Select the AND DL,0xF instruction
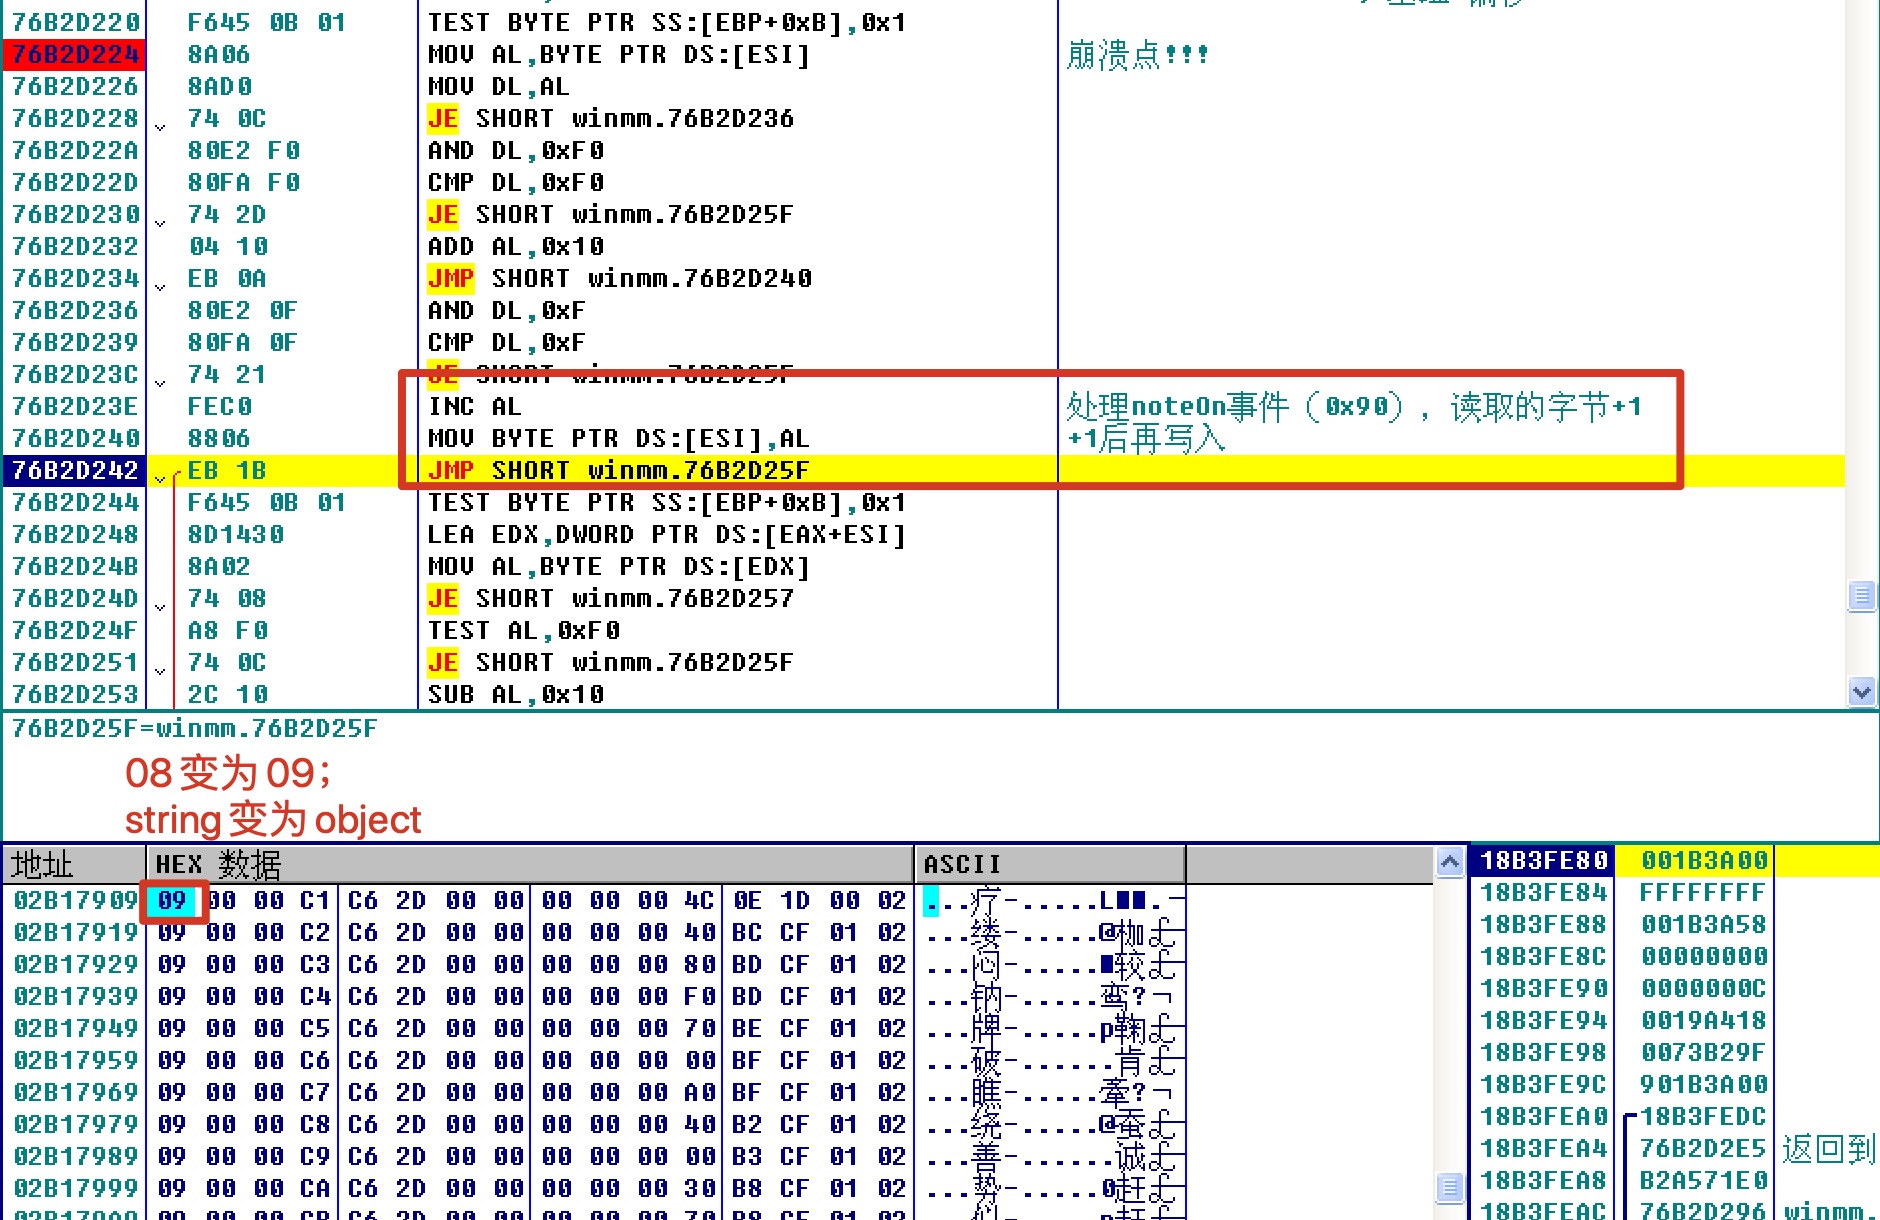Screen dimensions: 1880x1220 point(506,311)
